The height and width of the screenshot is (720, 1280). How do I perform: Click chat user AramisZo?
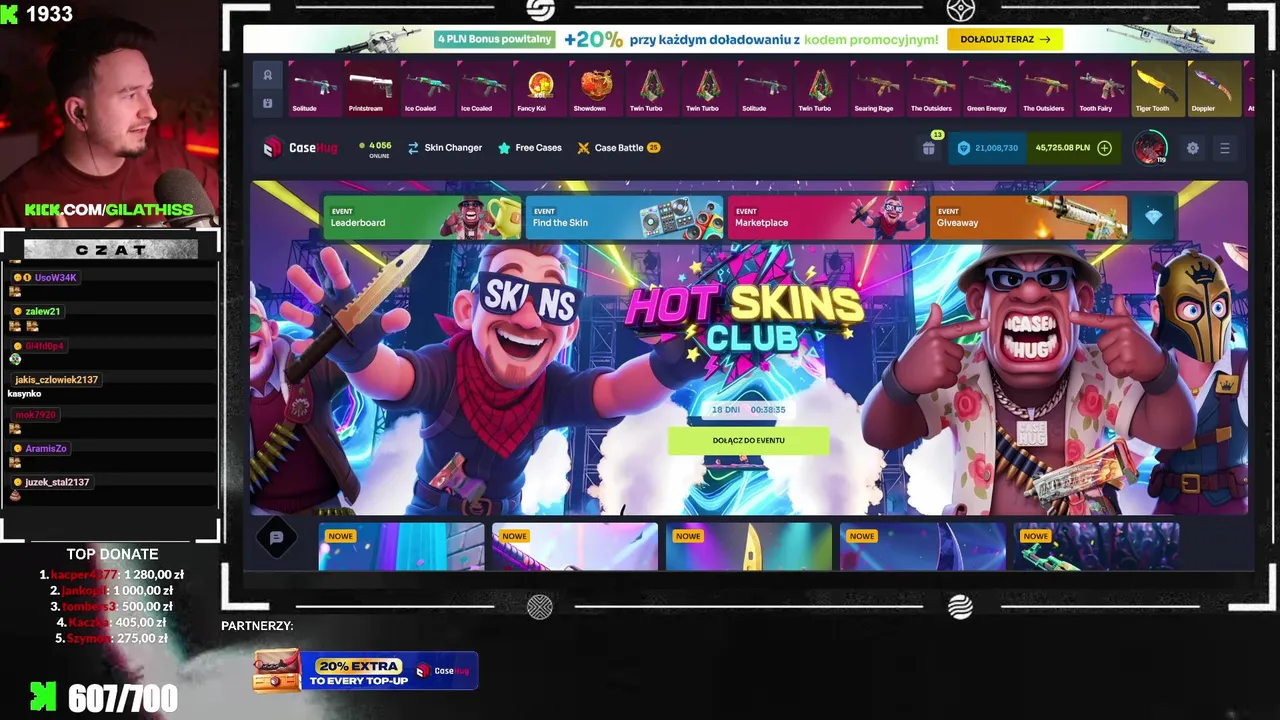(x=45, y=448)
